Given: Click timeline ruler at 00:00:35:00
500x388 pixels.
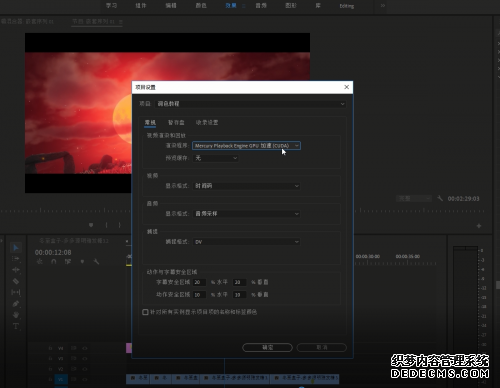Looking at the screenshot, I should pos(408,256).
